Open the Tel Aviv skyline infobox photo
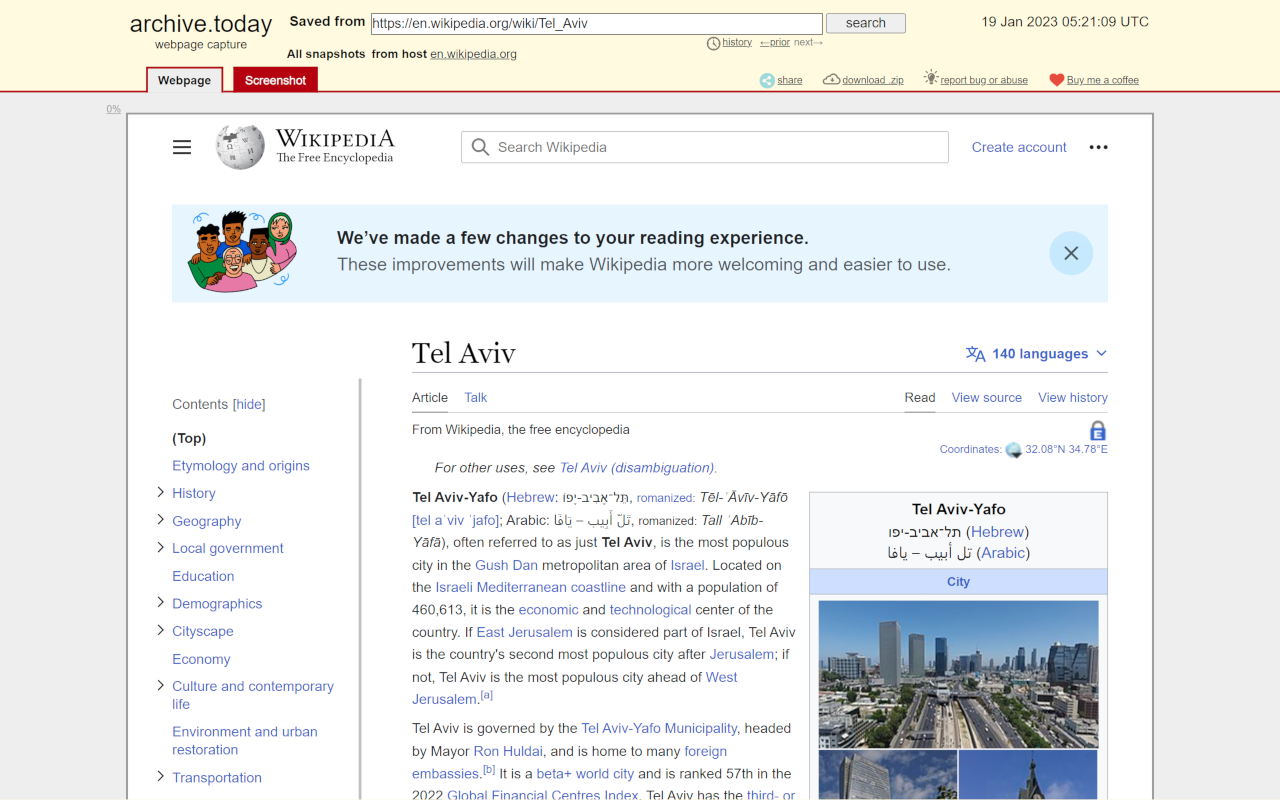 [x=958, y=674]
